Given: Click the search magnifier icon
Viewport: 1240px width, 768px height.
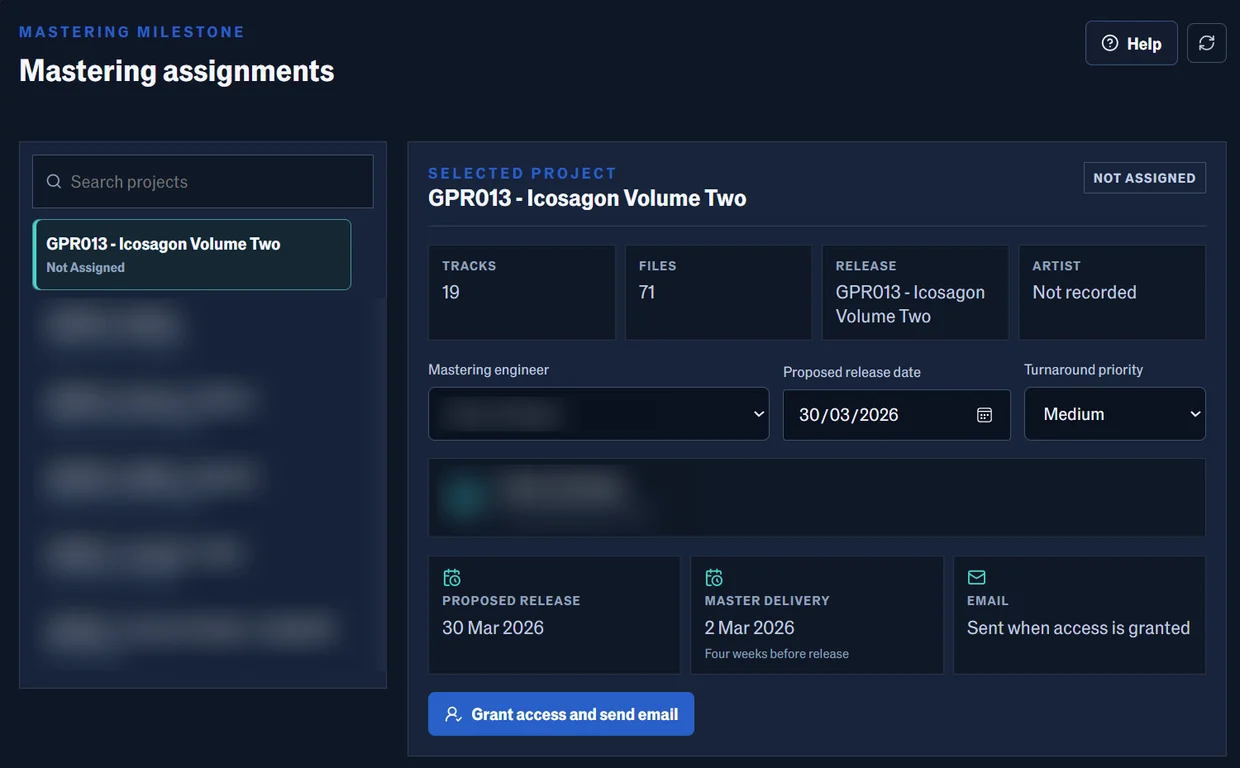Looking at the screenshot, I should [54, 182].
